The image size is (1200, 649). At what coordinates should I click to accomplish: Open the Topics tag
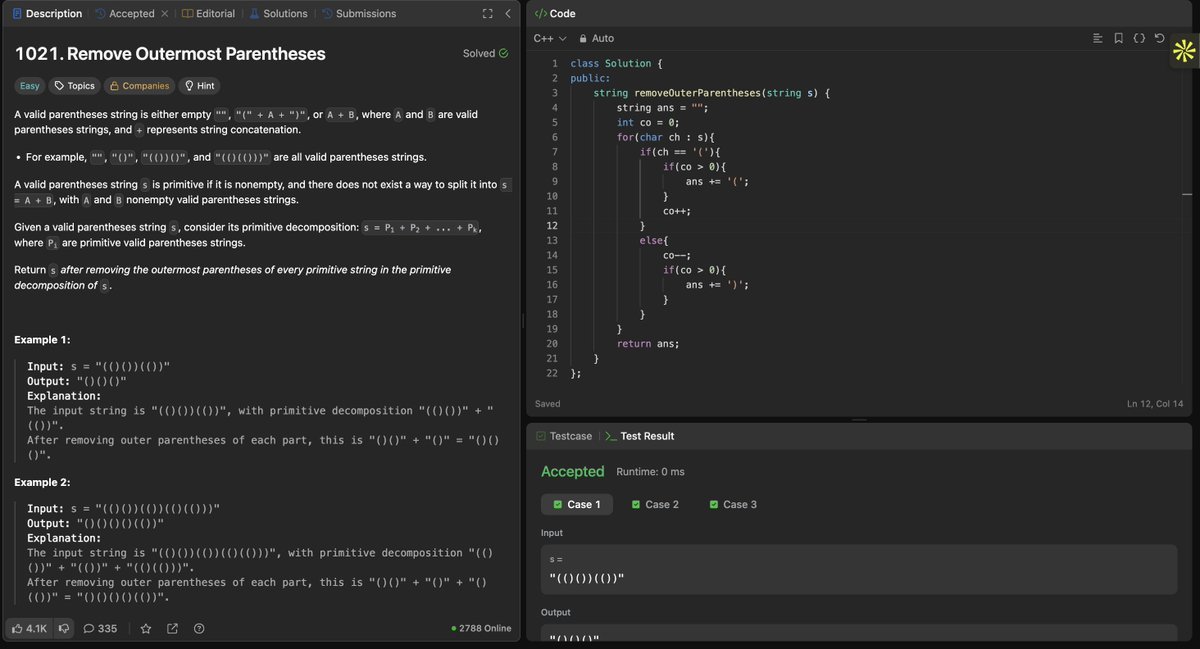(x=75, y=86)
